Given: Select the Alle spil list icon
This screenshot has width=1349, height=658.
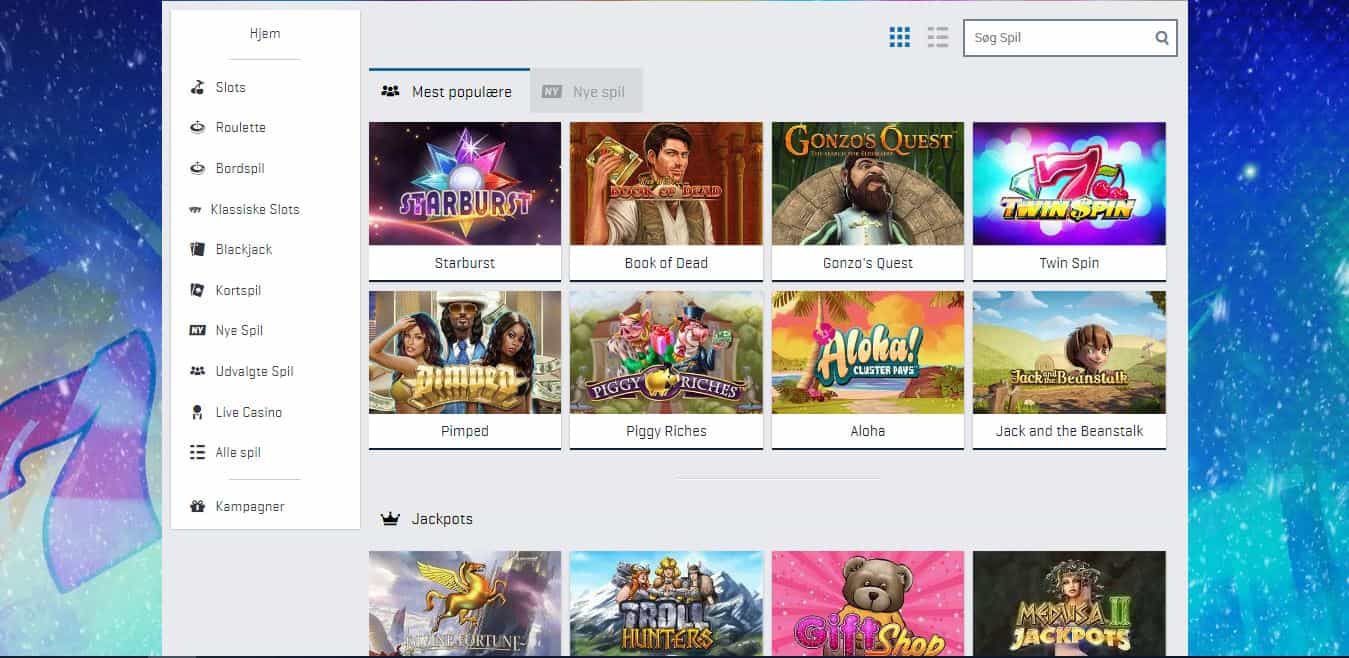Looking at the screenshot, I should [x=197, y=453].
